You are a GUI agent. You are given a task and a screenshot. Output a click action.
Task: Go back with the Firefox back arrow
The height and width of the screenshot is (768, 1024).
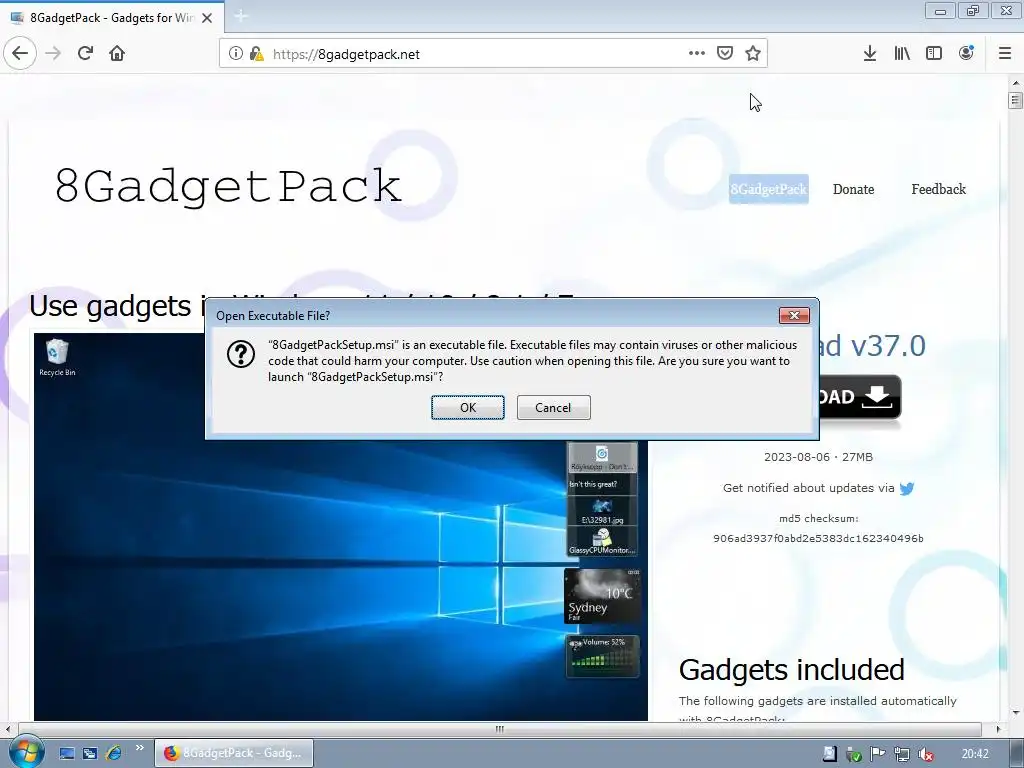(20, 54)
